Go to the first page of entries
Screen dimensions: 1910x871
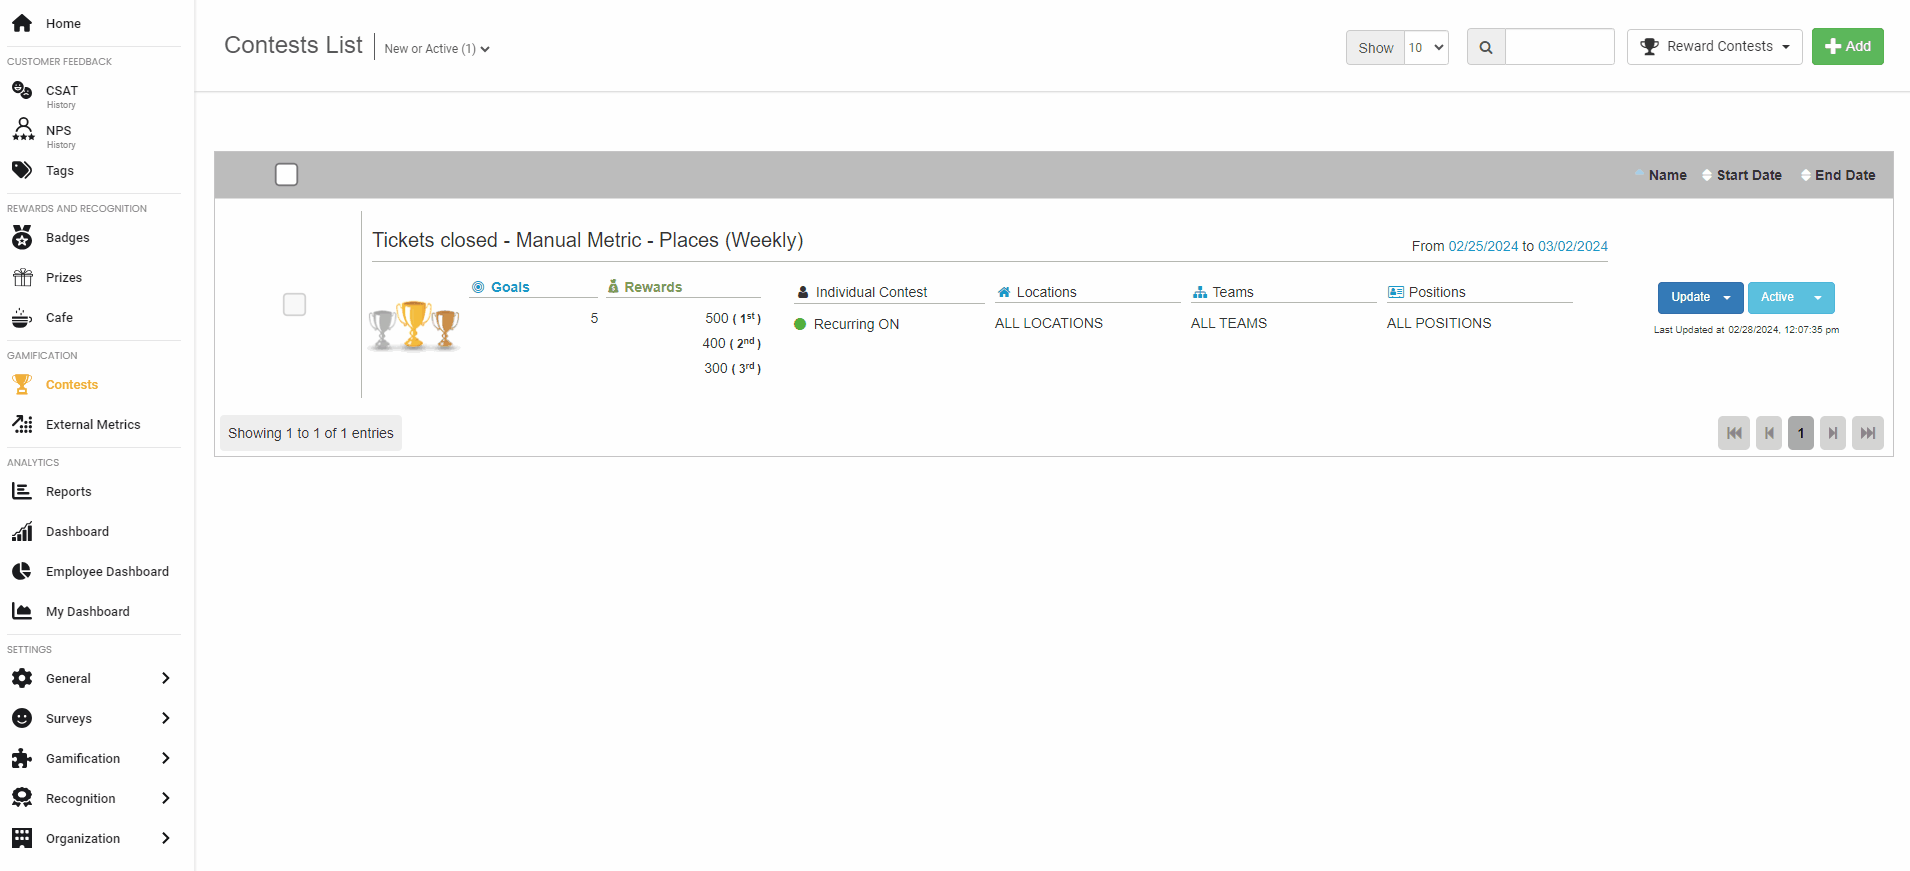(1734, 433)
